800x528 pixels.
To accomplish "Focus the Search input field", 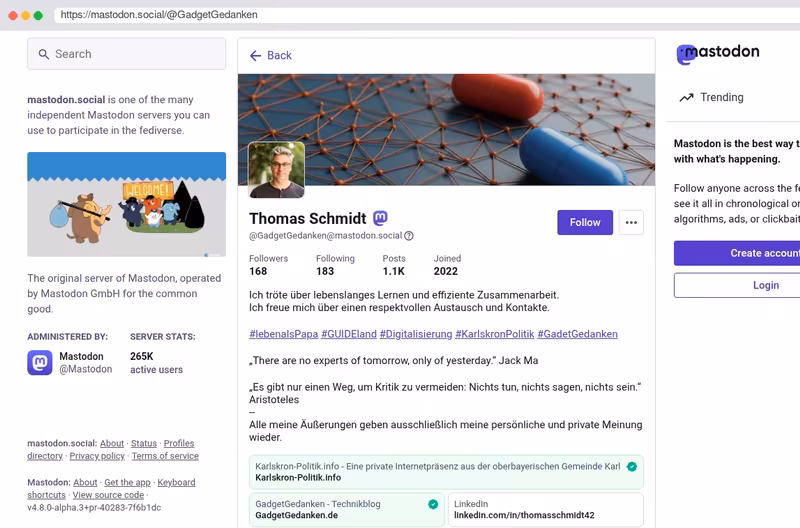I will tap(127, 54).
